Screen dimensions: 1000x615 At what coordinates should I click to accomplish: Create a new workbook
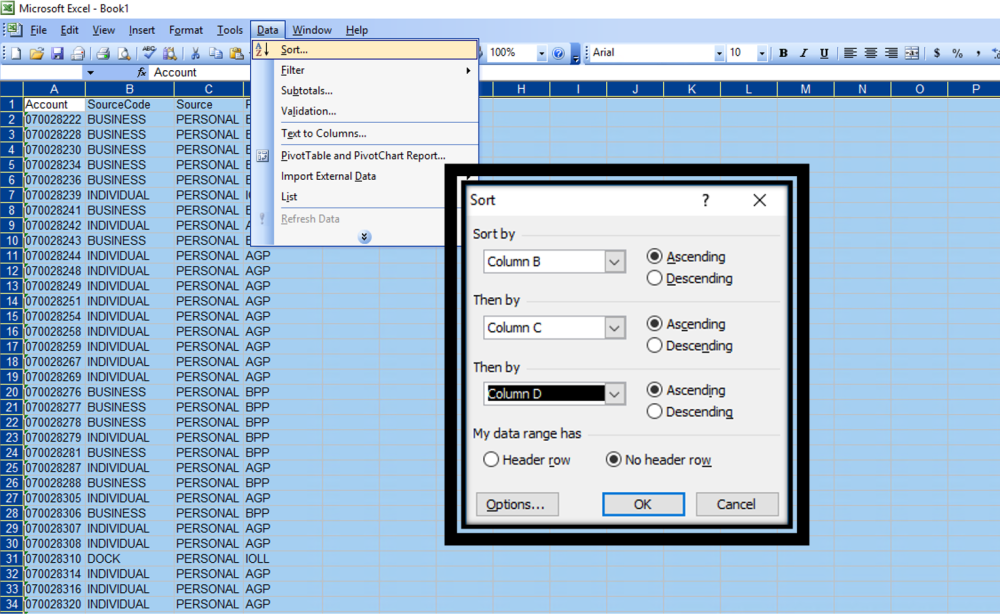coord(15,52)
